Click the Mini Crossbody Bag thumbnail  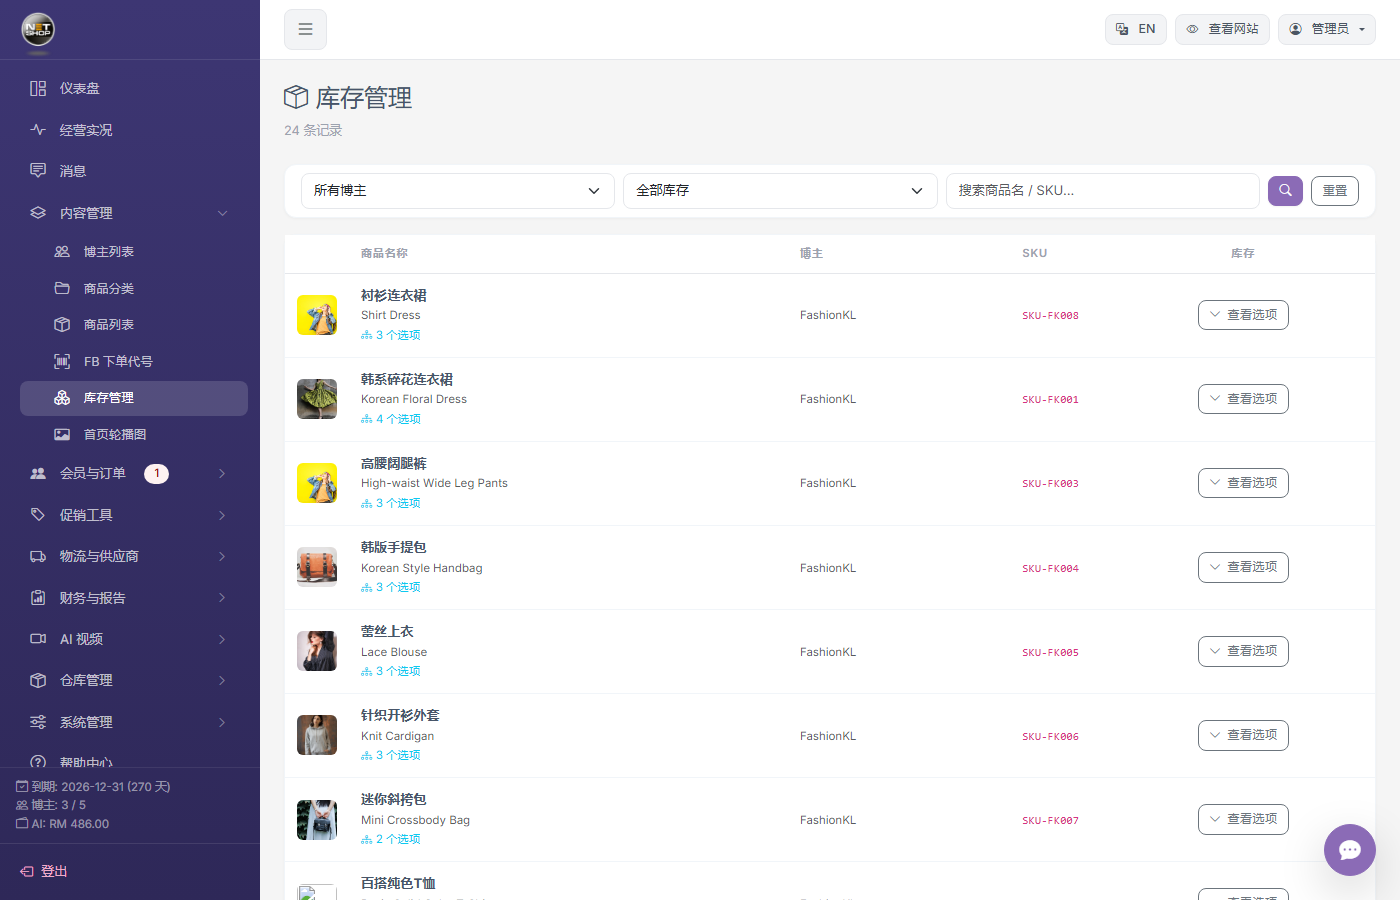pyautogui.click(x=317, y=820)
